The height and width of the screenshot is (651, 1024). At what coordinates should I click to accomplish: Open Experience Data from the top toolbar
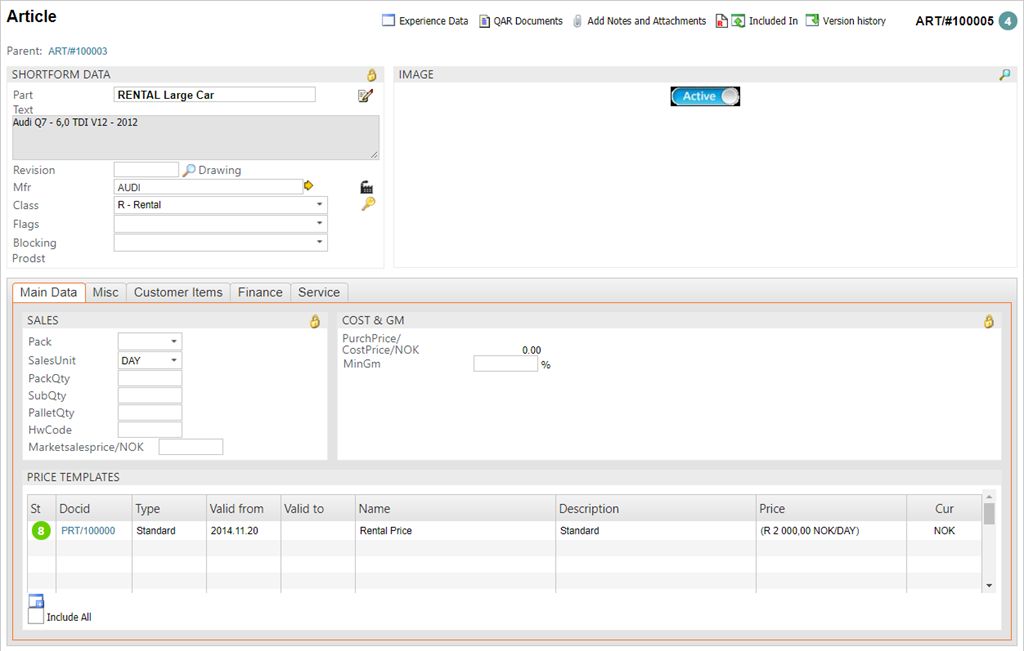(x=425, y=21)
